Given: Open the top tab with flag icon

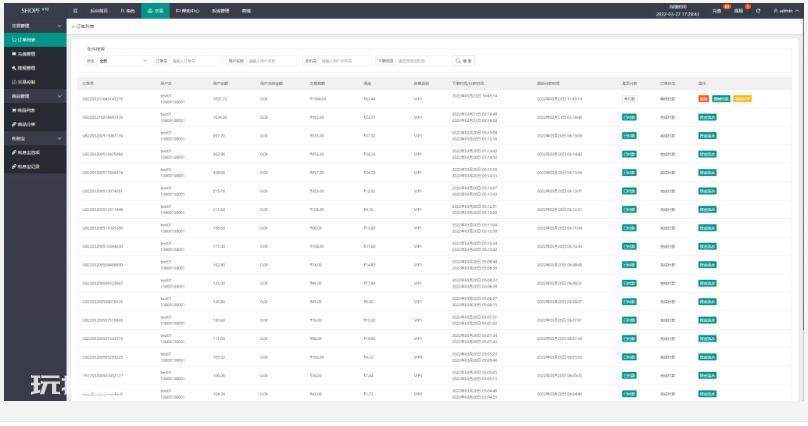Looking at the screenshot, I should tap(188, 10).
